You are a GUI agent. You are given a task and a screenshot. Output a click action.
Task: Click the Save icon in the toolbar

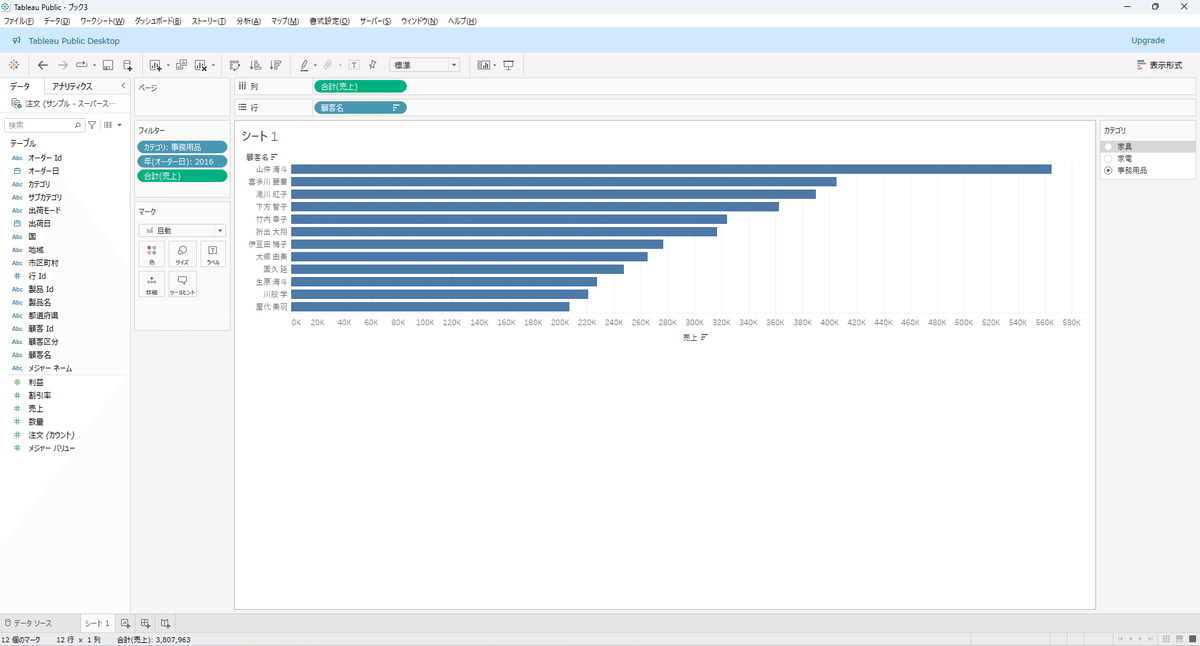106,64
